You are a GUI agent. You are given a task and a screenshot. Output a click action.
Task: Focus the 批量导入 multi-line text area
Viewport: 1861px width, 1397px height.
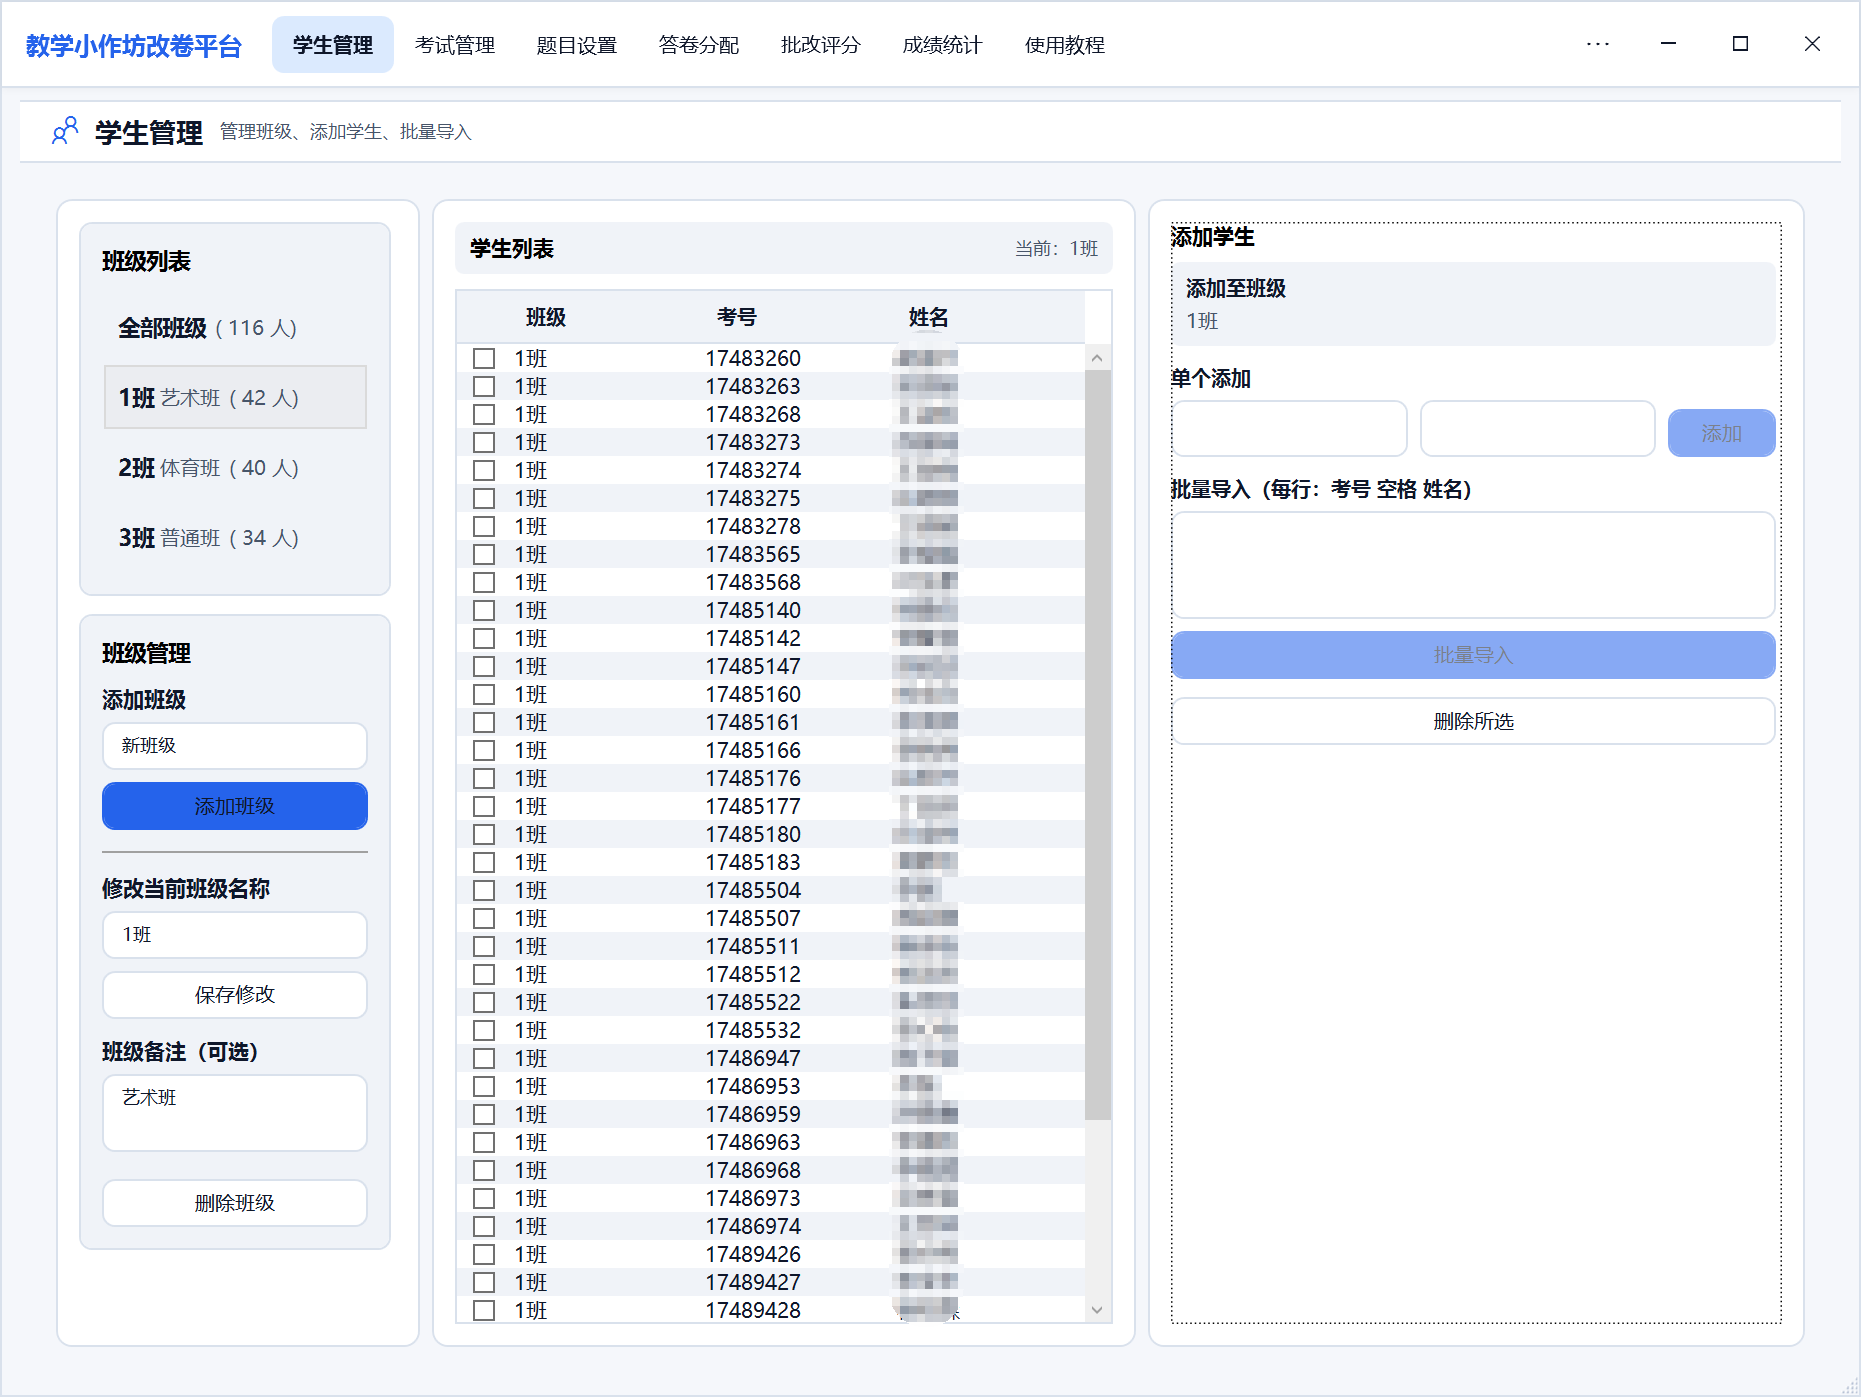click(x=1473, y=565)
